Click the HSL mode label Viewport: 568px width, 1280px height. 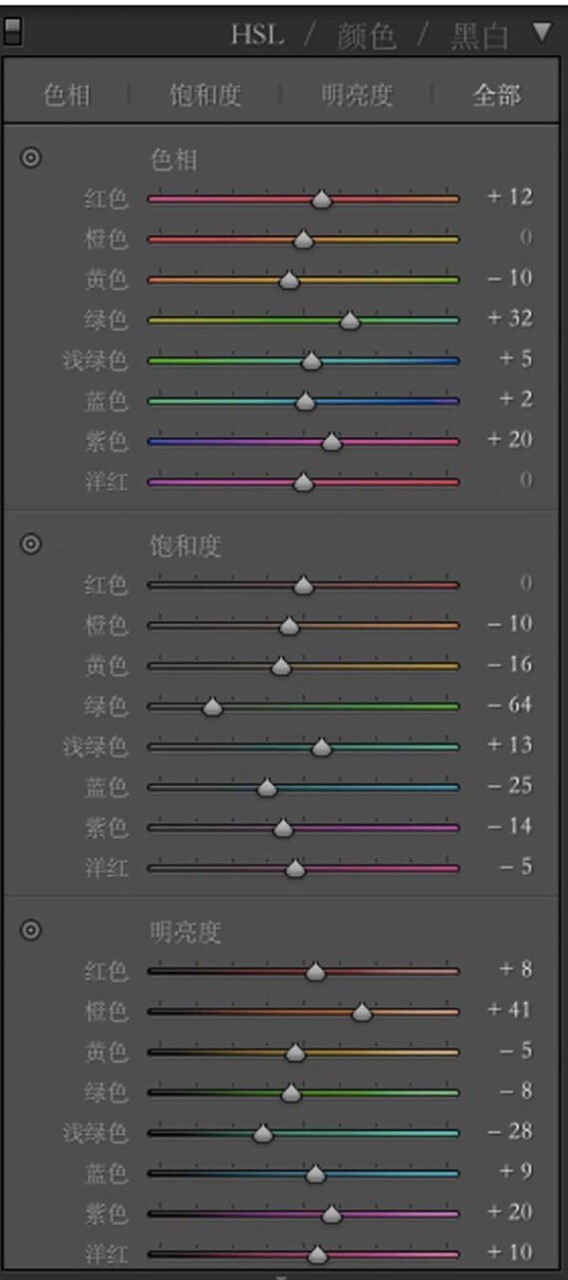point(258,35)
